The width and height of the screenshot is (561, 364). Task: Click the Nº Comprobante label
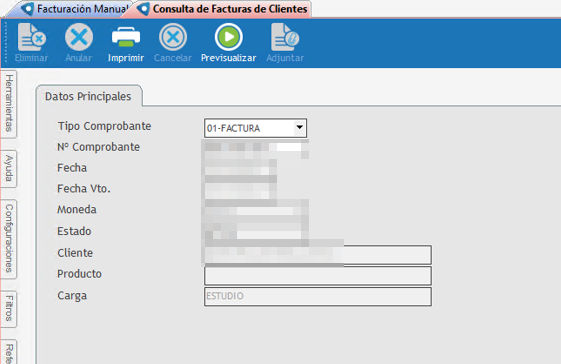[x=98, y=147]
